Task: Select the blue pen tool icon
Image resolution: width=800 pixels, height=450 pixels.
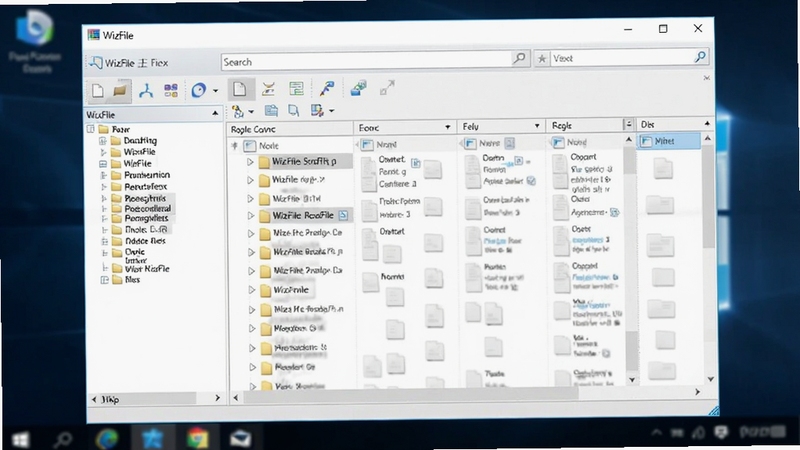Action: click(x=327, y=88)
